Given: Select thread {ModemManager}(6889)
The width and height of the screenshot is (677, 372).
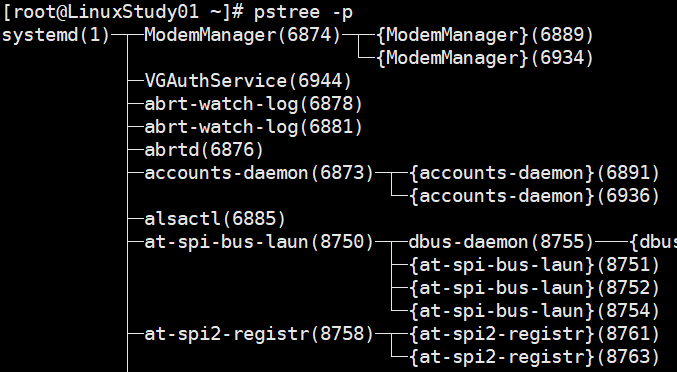Looking at the screenshot, I should pos(485,35).
